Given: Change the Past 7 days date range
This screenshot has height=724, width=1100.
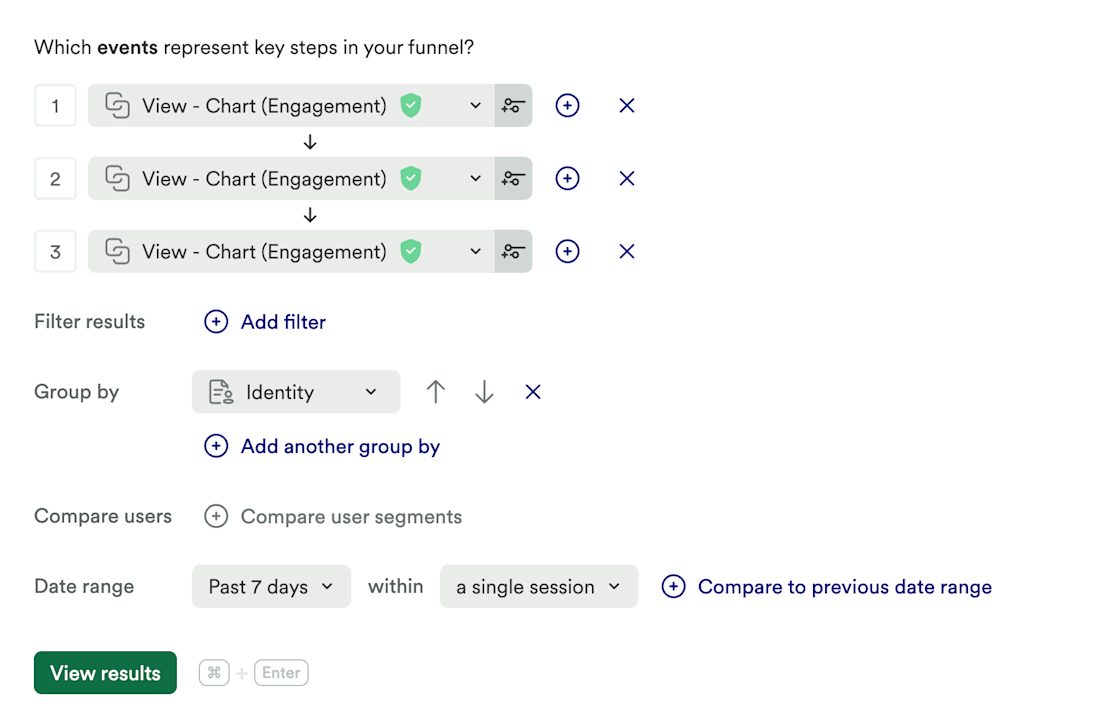Looking at the screenshot, I should [271, 587].
